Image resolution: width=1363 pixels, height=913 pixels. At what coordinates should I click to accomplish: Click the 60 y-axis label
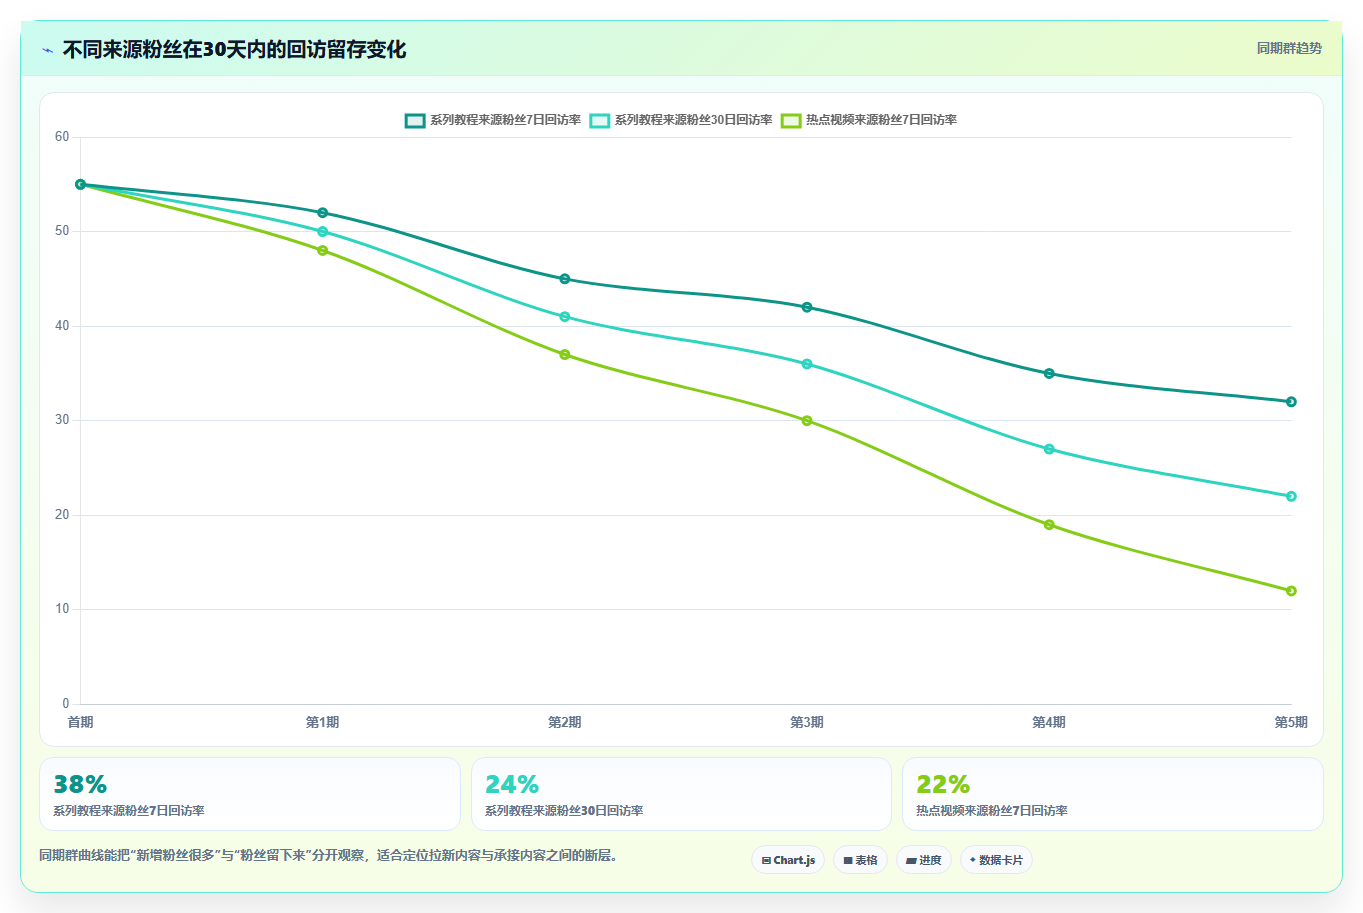click(x=62, y=137)
